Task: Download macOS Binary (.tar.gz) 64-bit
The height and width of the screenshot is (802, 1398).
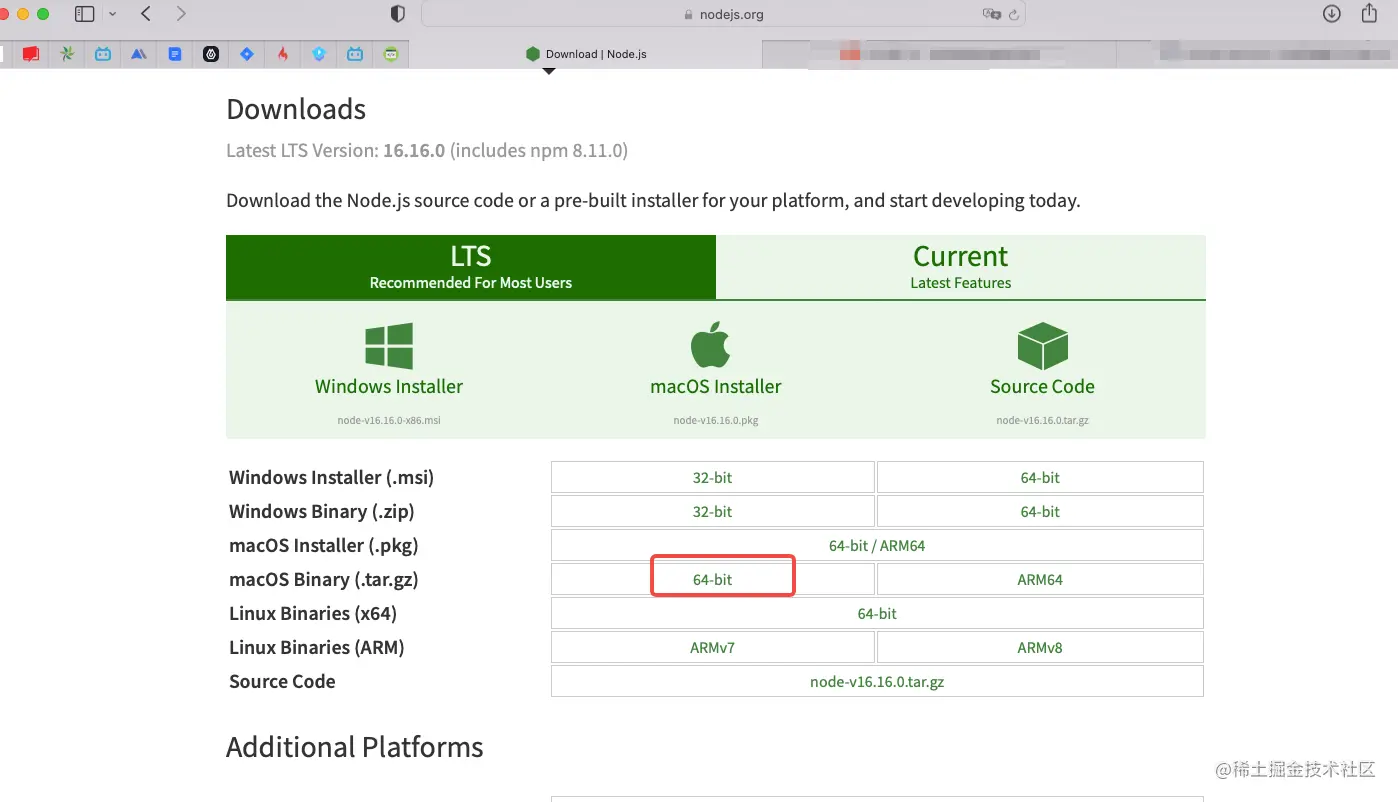Action: pyautogui.click(x=713, y=579)
